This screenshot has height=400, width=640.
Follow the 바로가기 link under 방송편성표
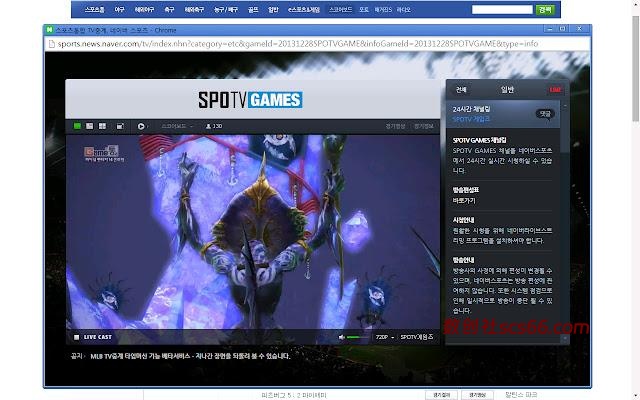tap(466, 199)
